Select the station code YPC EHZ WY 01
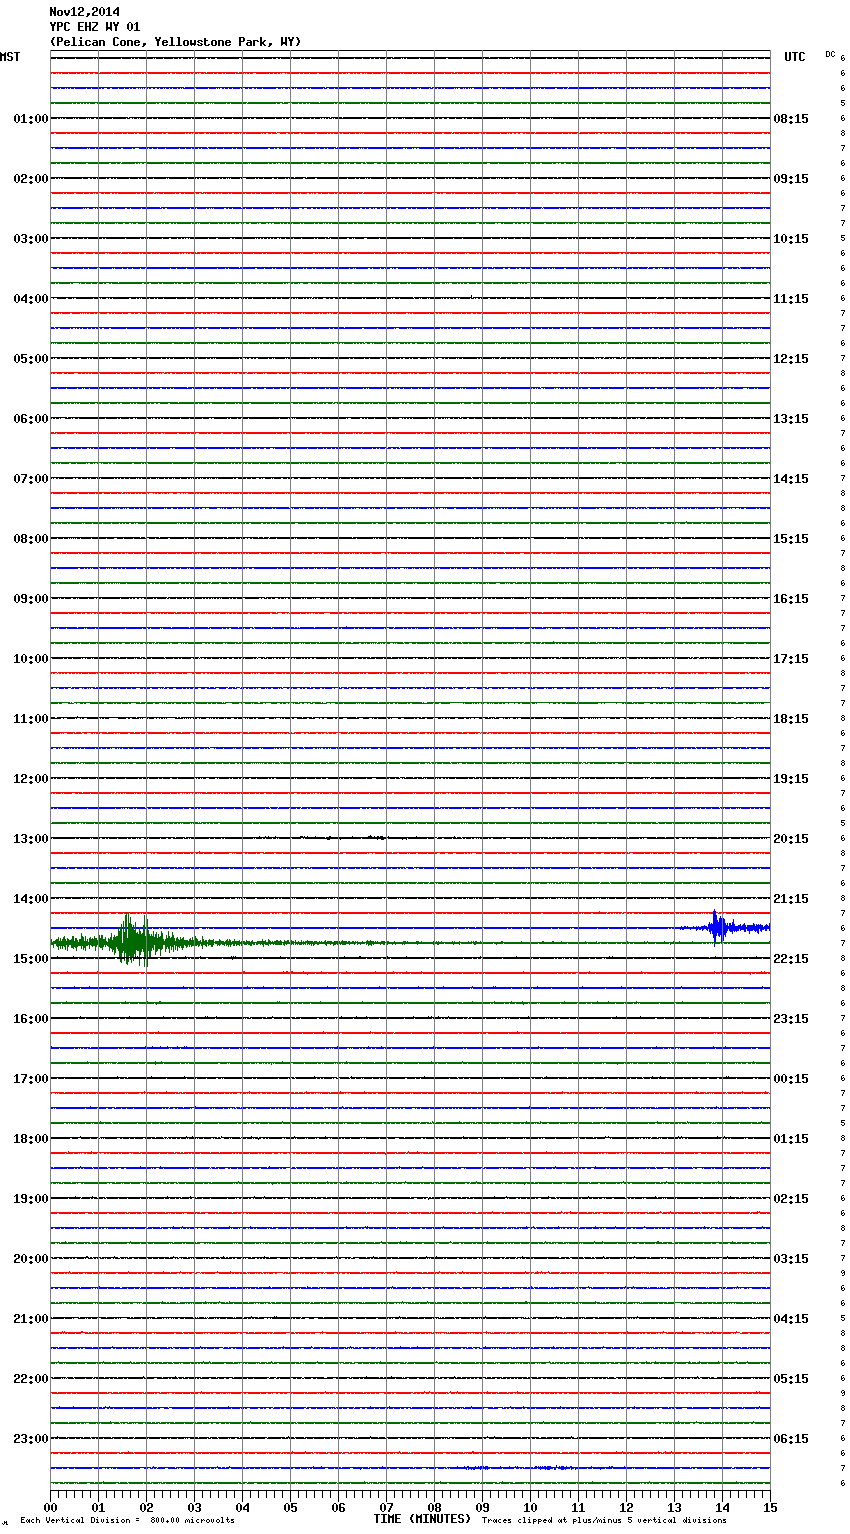This screenshot has width=850, height=1534. [x=95, y=27]
